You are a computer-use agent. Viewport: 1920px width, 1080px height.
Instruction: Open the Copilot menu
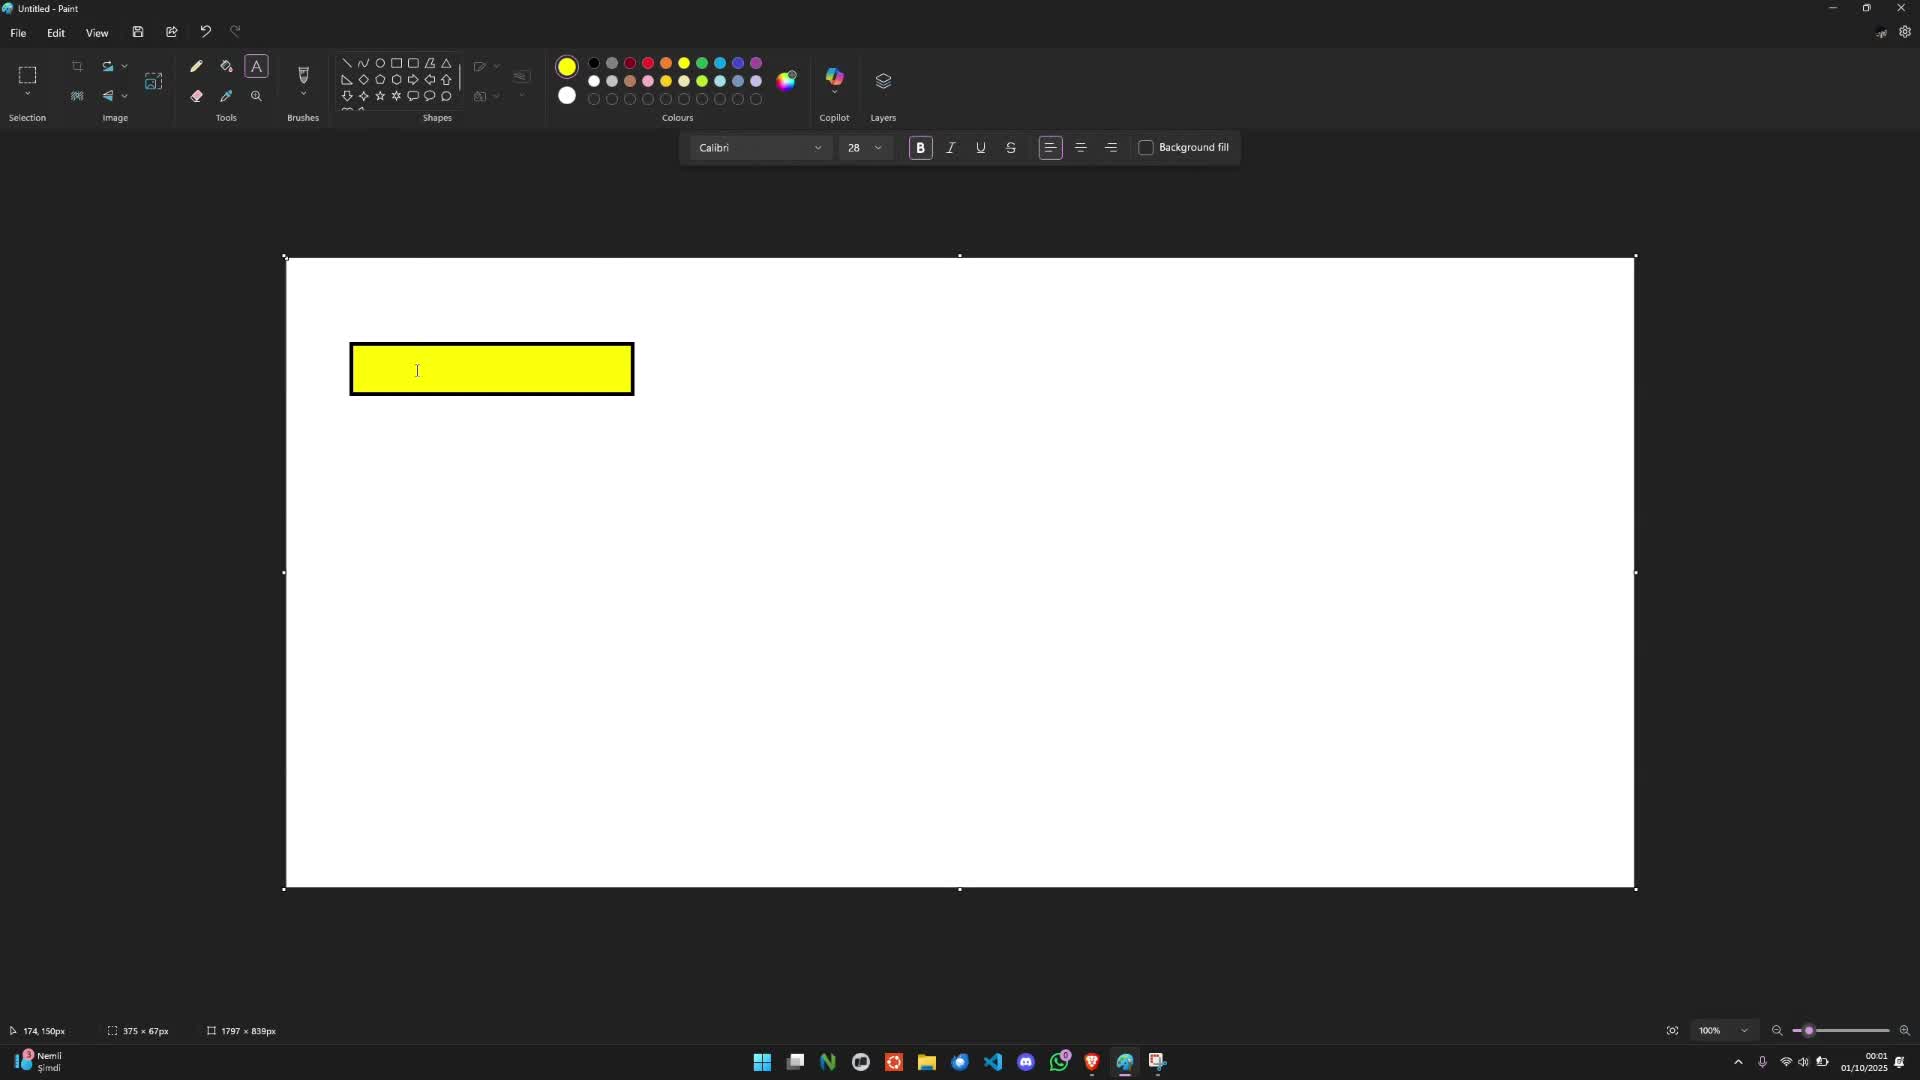coord(834,80)
